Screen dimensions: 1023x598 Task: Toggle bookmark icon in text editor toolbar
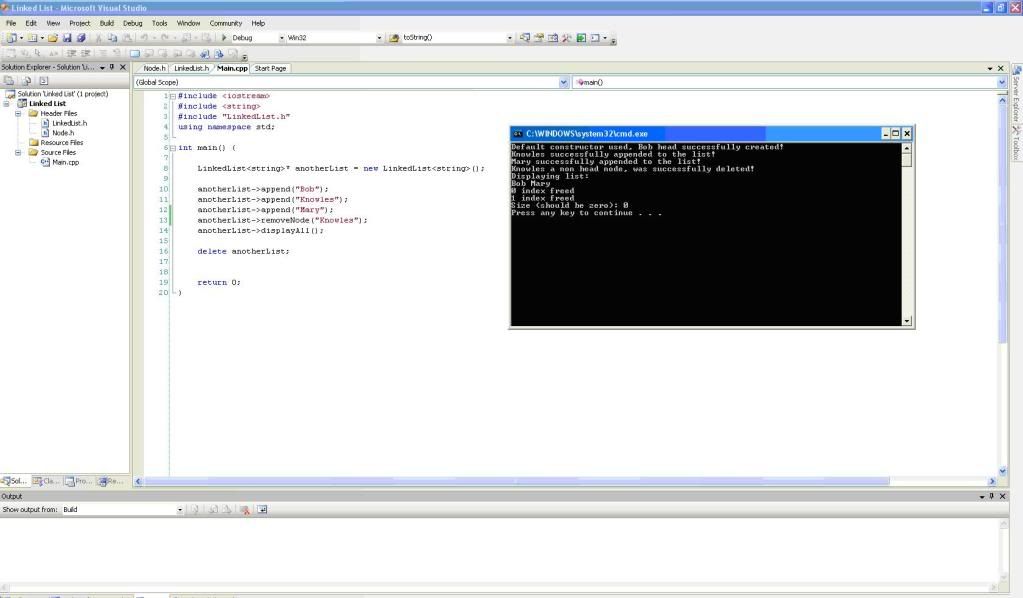pos(134,53)
